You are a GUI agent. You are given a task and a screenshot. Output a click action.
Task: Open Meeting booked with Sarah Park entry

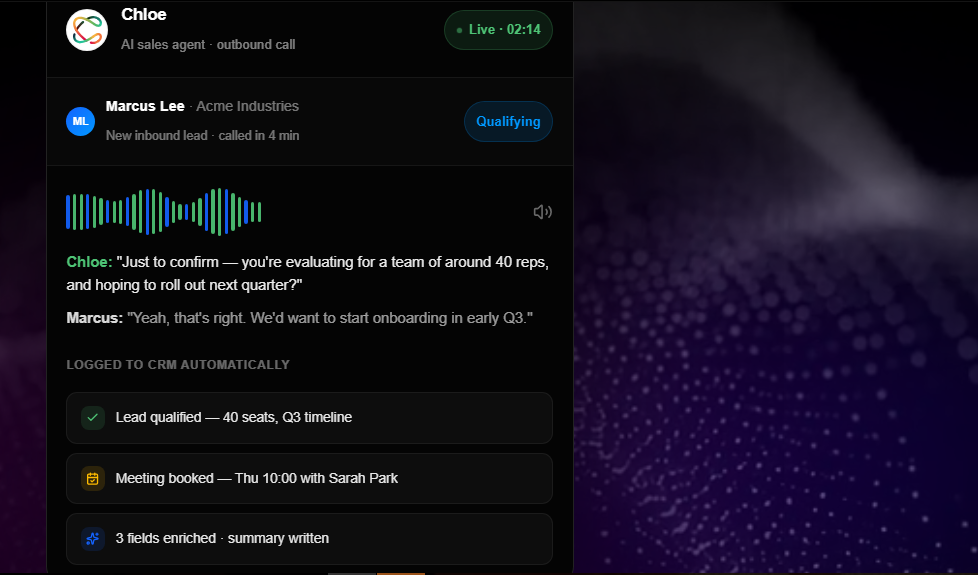(309, 478)
